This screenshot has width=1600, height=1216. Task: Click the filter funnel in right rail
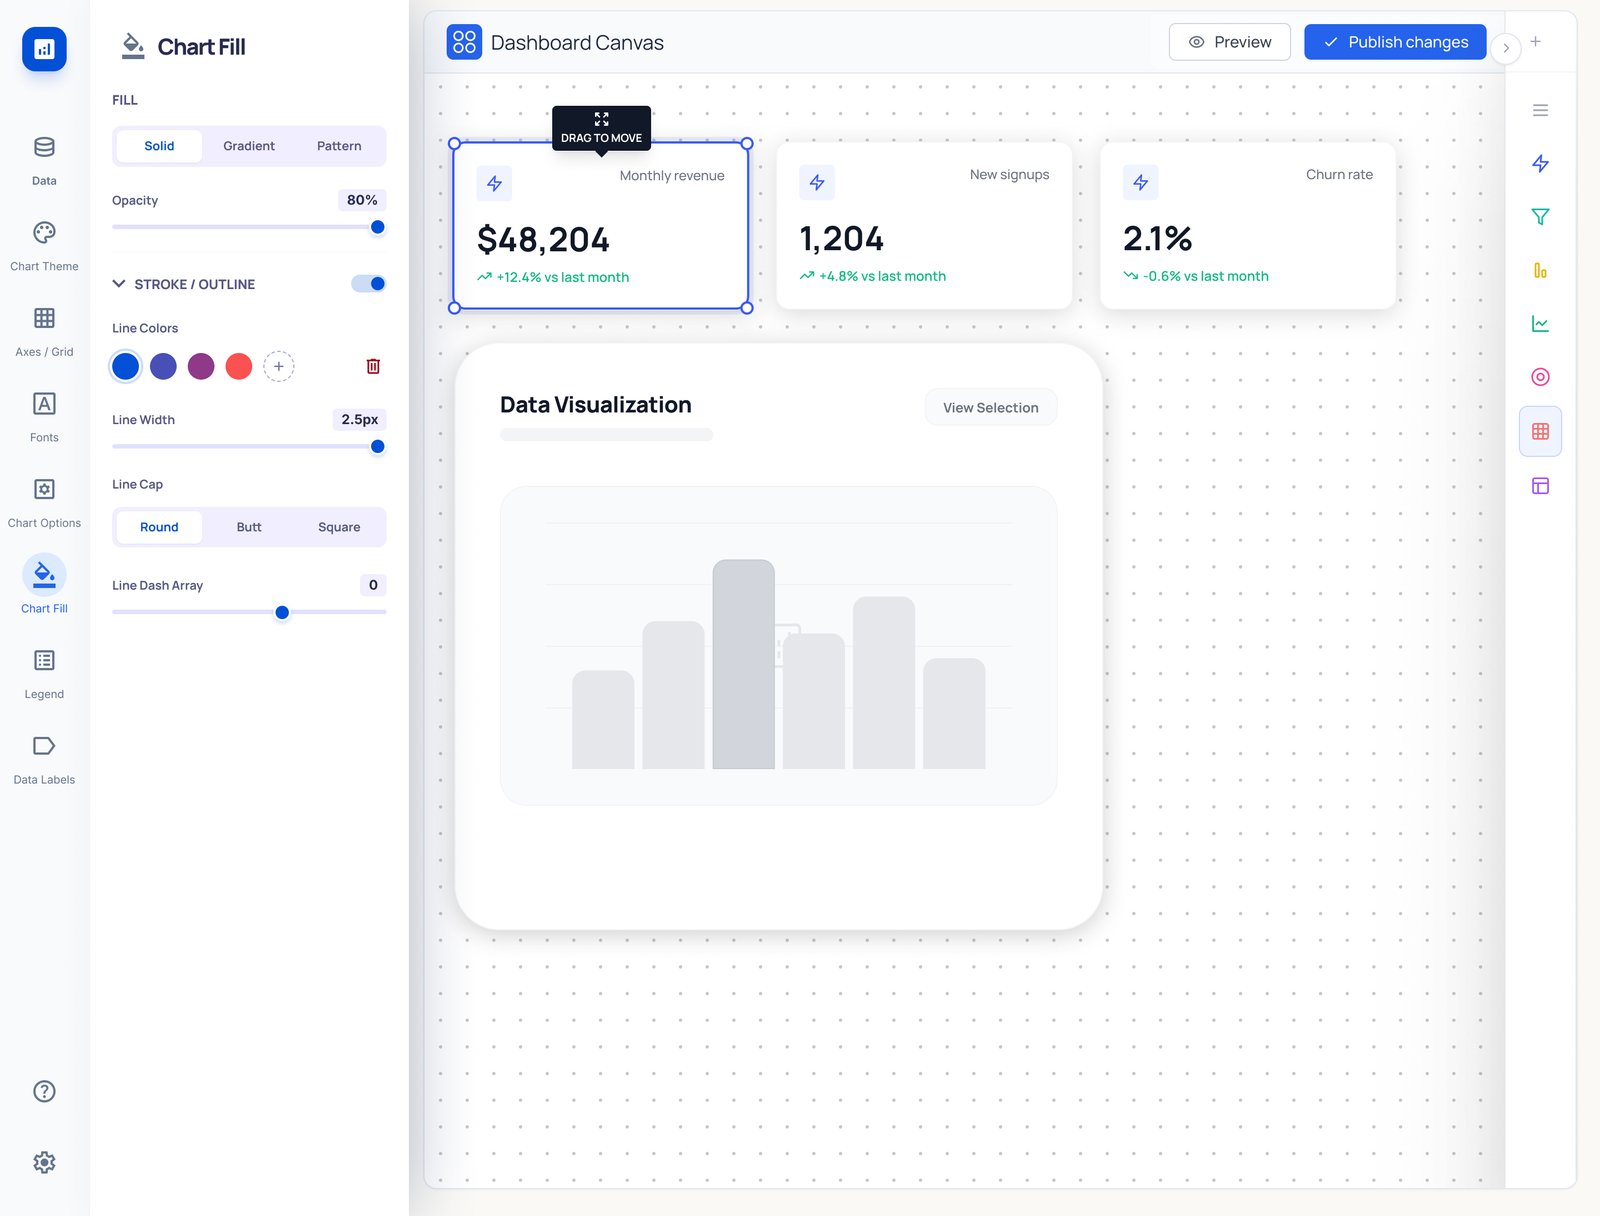[x=1540, y=217]
